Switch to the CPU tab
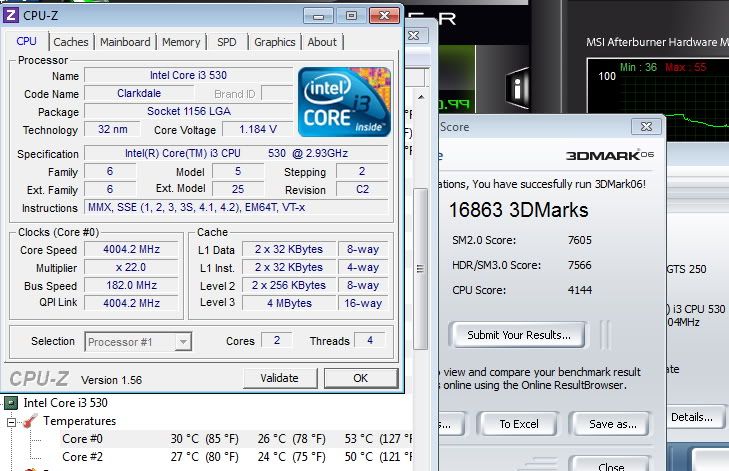The image size is (729, 471). tap(27, 41)
